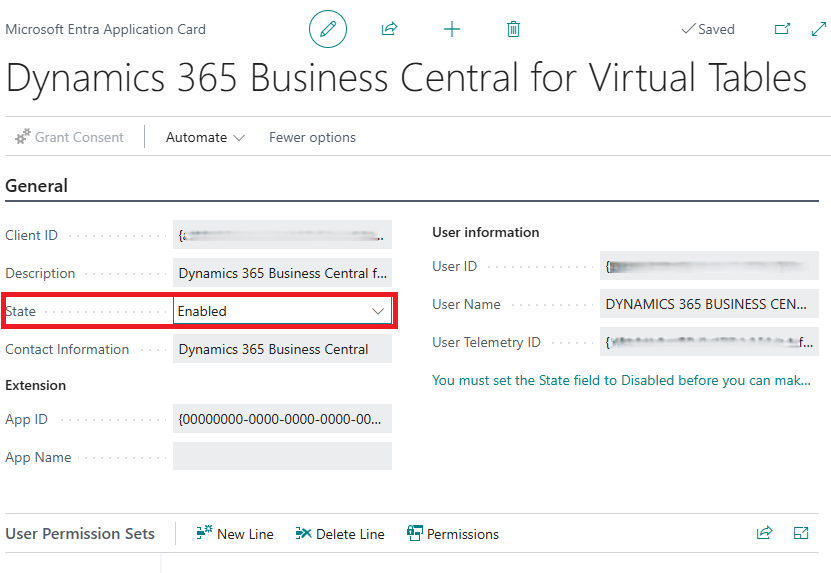Screen dimensions: 831x573
Task: Click share icon in User Permission Sets
Action: pos(764,533)
